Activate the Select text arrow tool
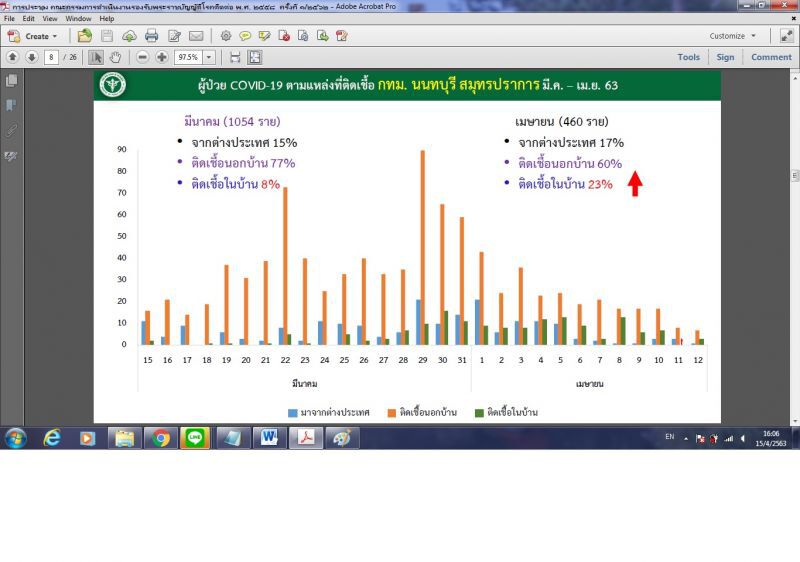The image size is (800, 562). 95,57
